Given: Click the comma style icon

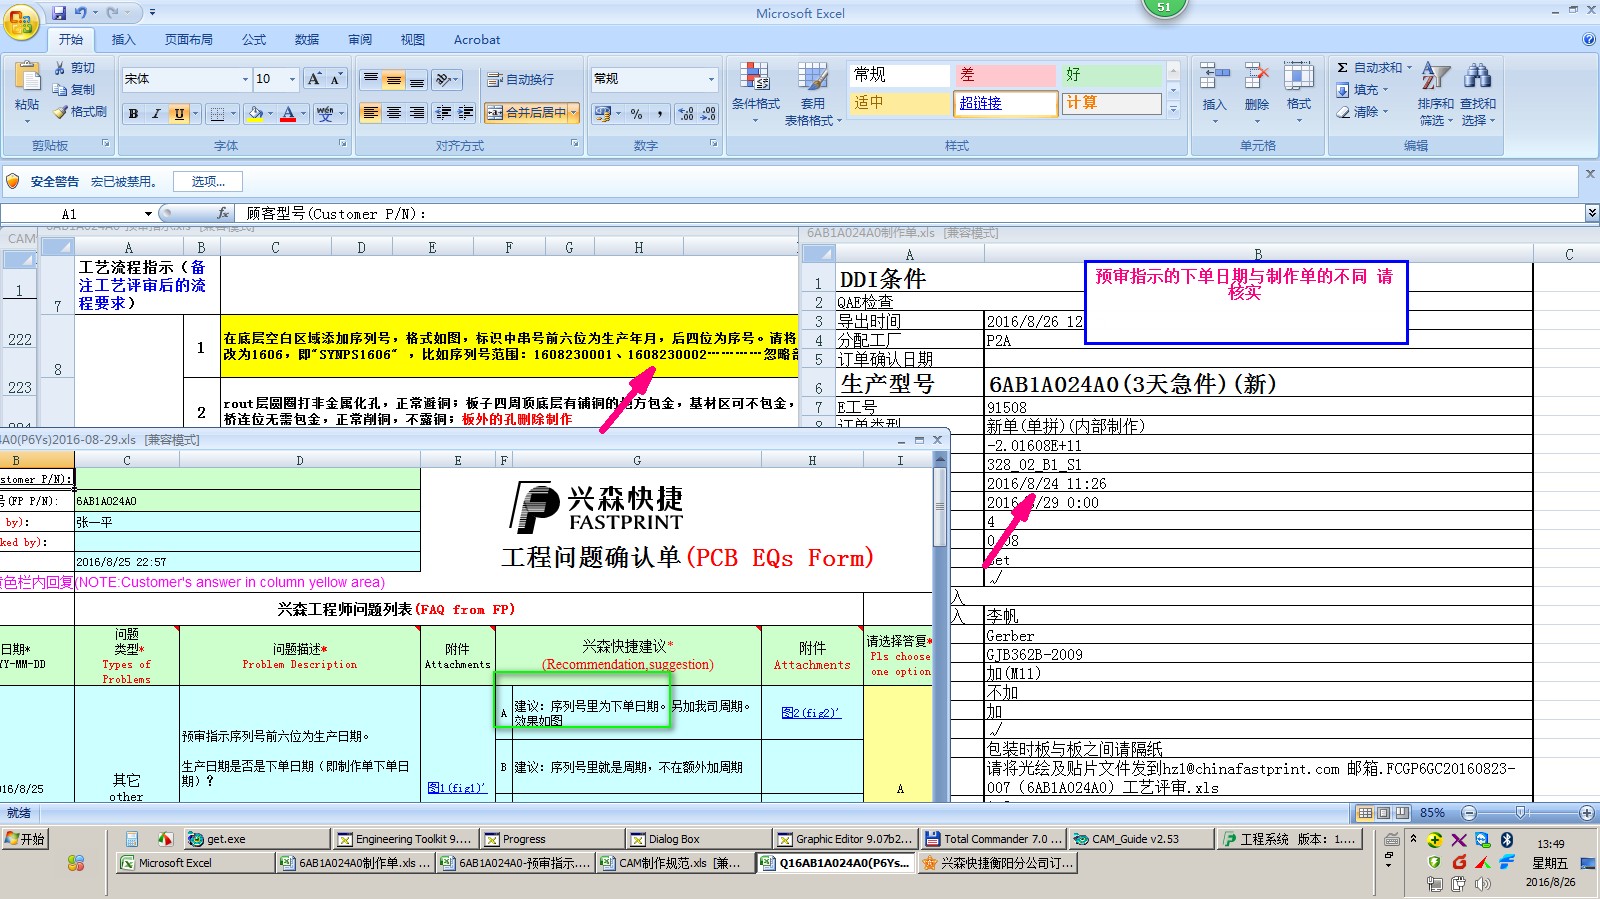Looking at the screenshot, I should 660,114.
